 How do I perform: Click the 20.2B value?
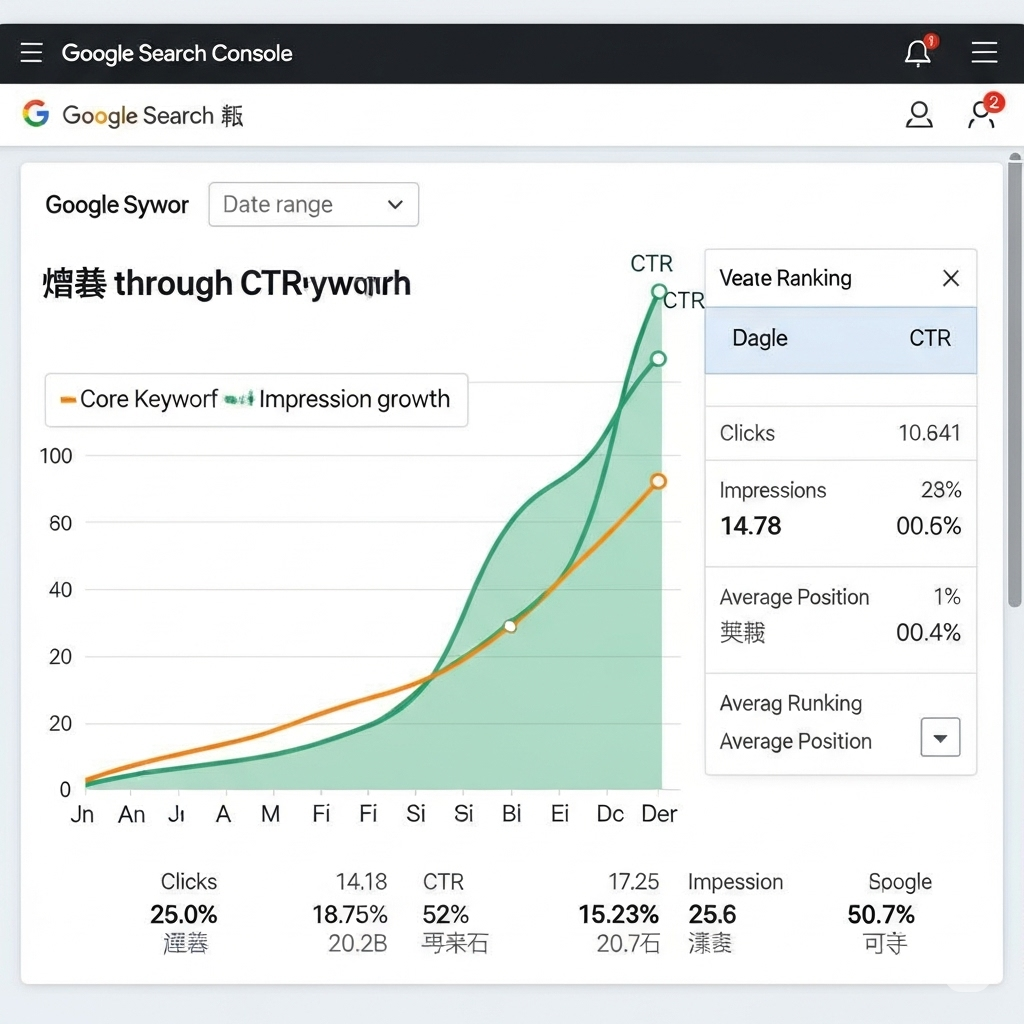[x=357, y=943]
